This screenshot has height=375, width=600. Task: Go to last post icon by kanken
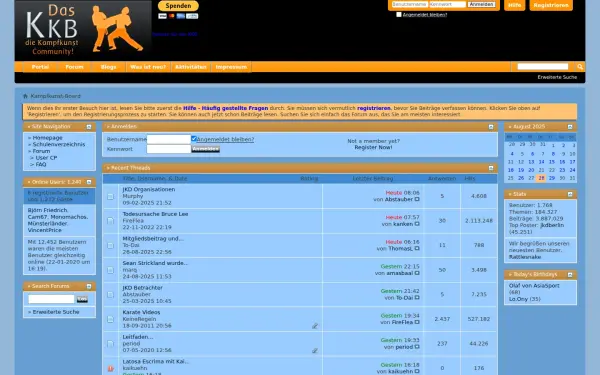coord(417,224)
